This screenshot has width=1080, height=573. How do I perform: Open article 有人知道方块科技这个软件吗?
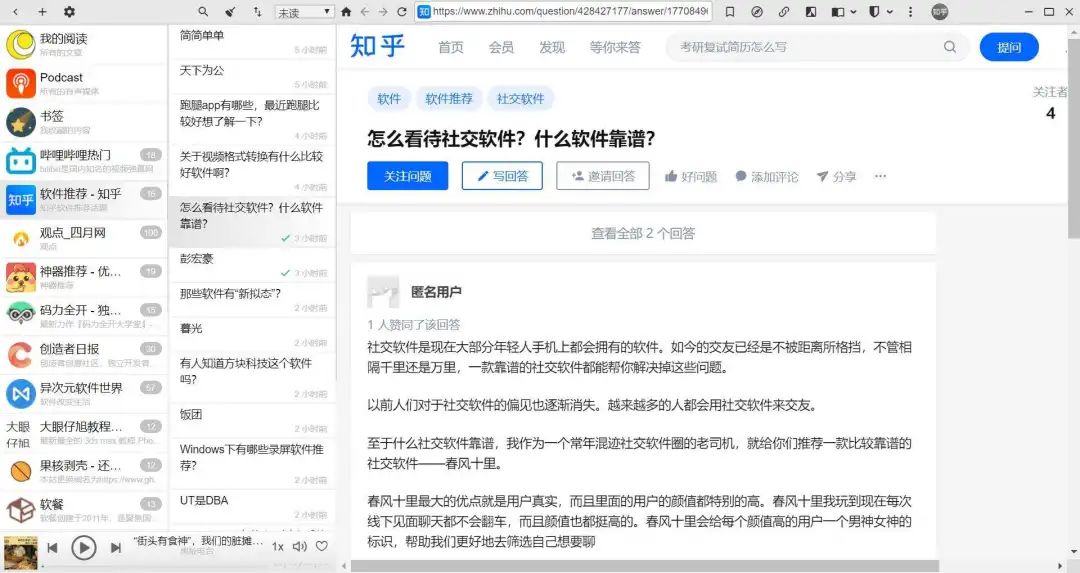pyautogui.click(x=252, y=376)
